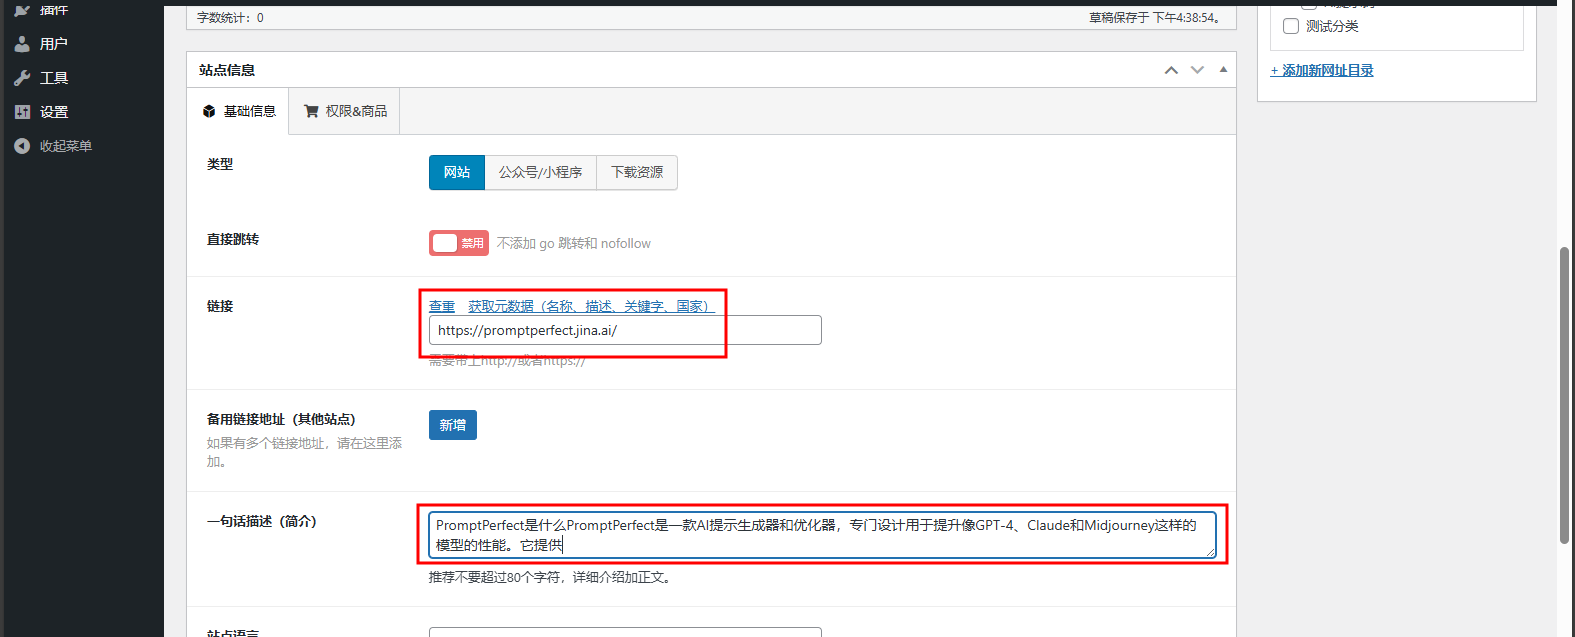Screen dimensions: 1575x637
Task: Focus the 链接 URL input field
Action: click(x=625, y=330)
